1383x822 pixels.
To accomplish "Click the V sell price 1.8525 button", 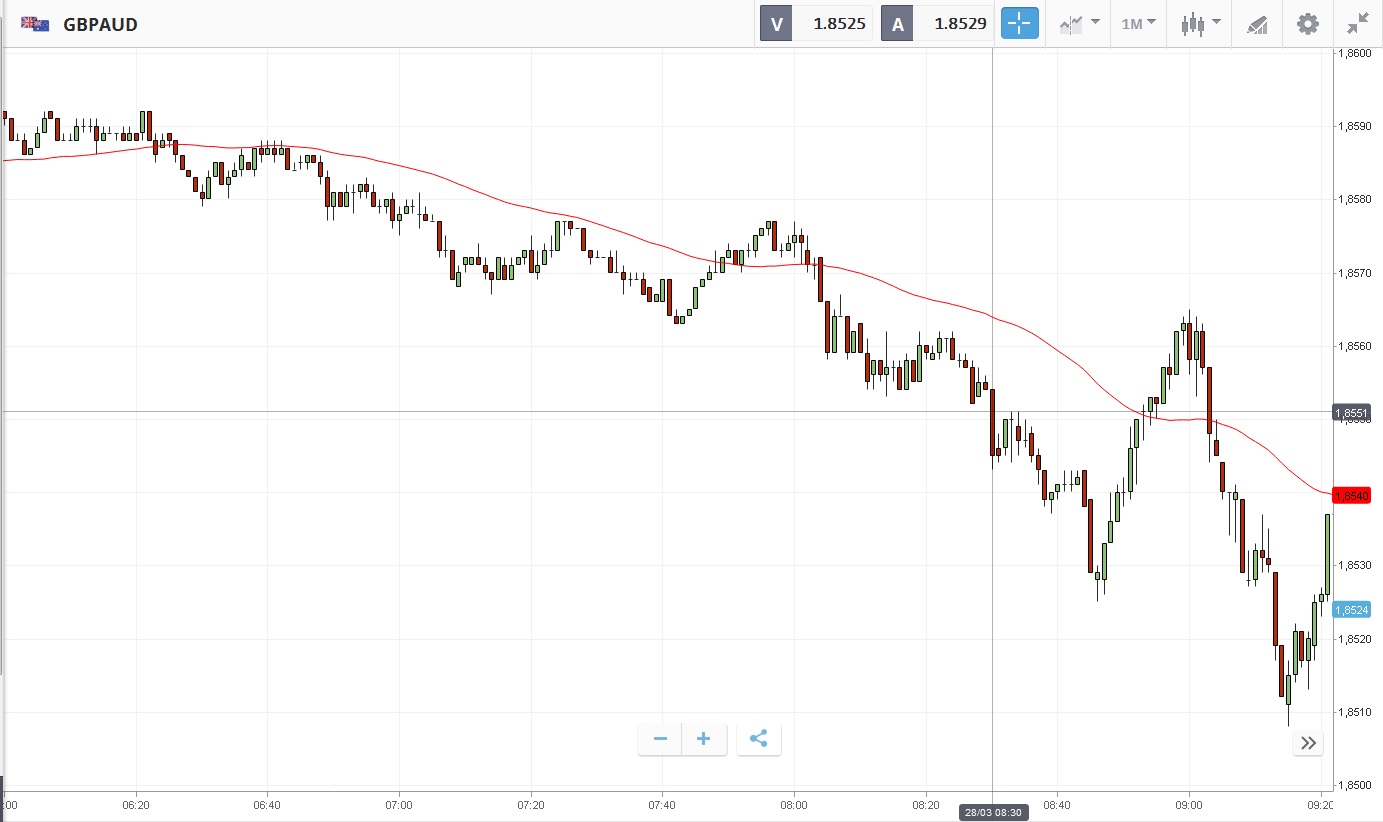I will coord(816,24).
